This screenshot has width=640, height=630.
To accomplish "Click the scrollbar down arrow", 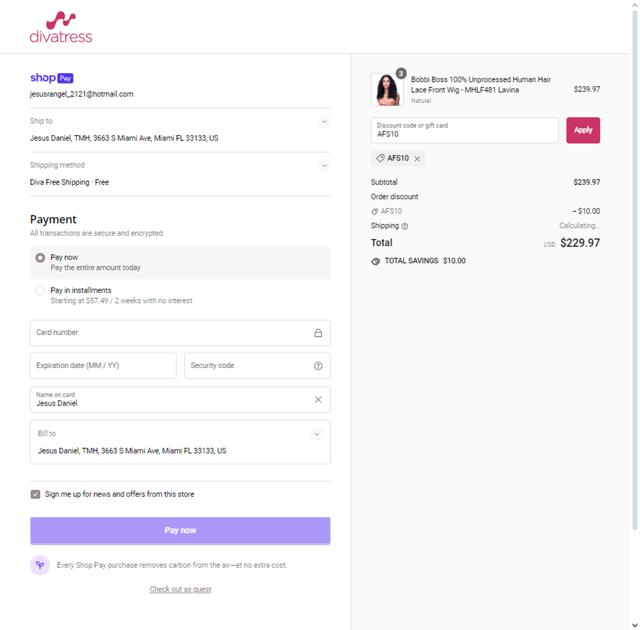I will click(635, 625).
